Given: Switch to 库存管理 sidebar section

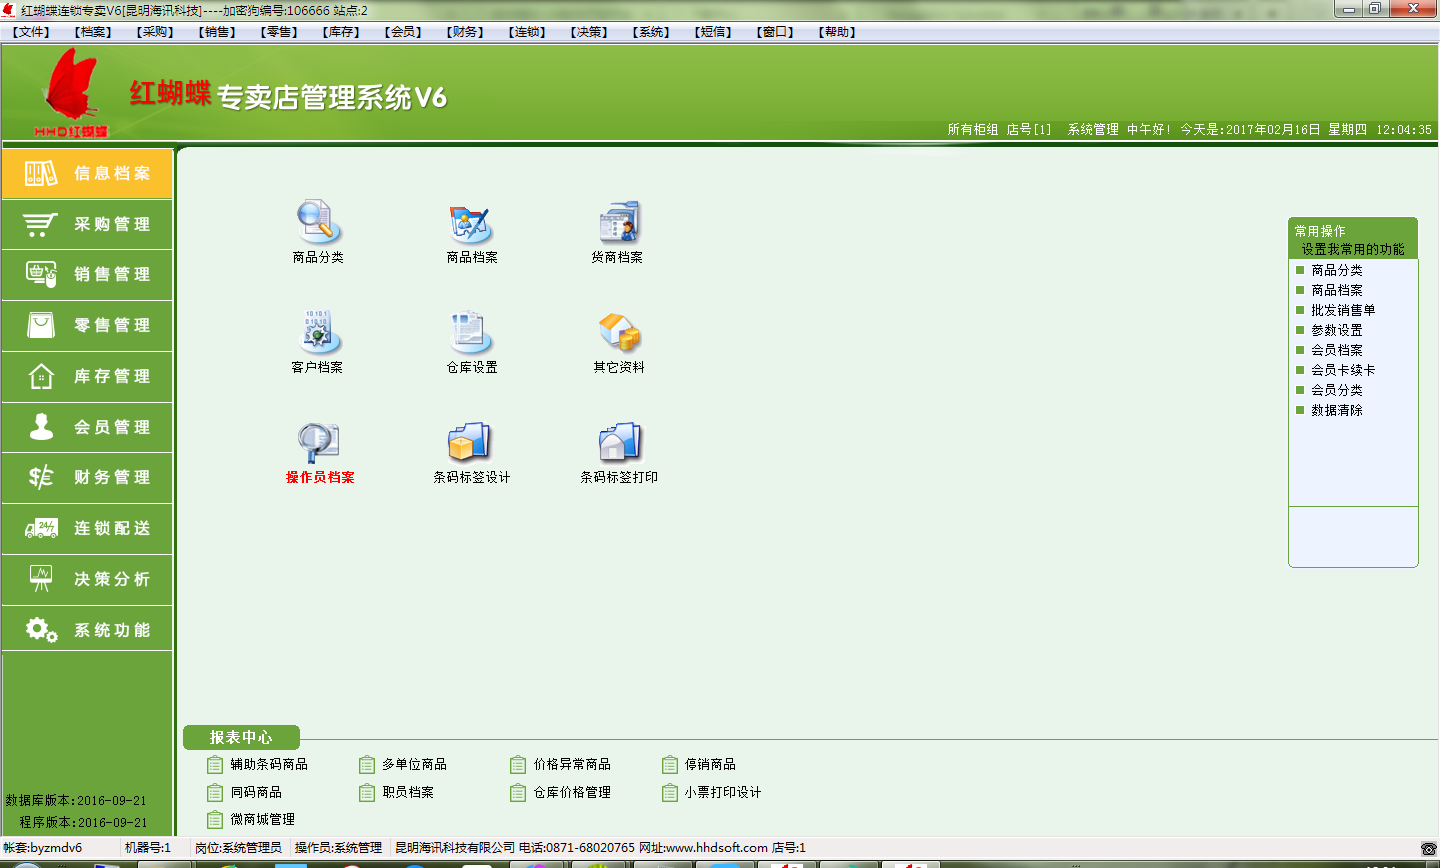Looking at the screenshot, I should click(88, 377).
